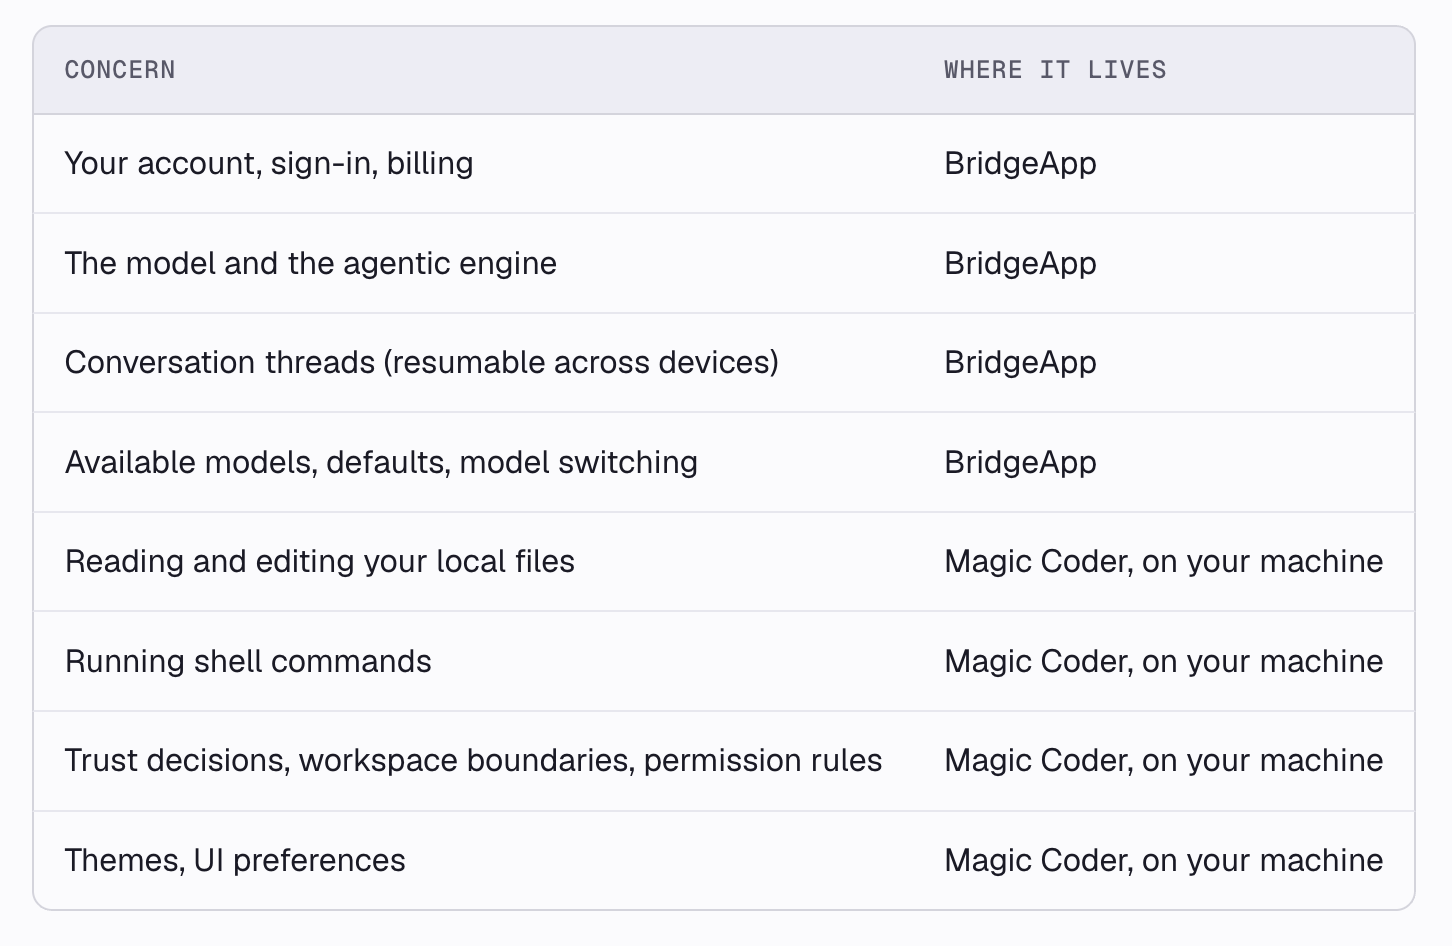Click the WHERE IT LIVES column header
Image resolution: width=1452 pixels, height=946 pixels.
pyautogui.click(x=1055, y=70)
